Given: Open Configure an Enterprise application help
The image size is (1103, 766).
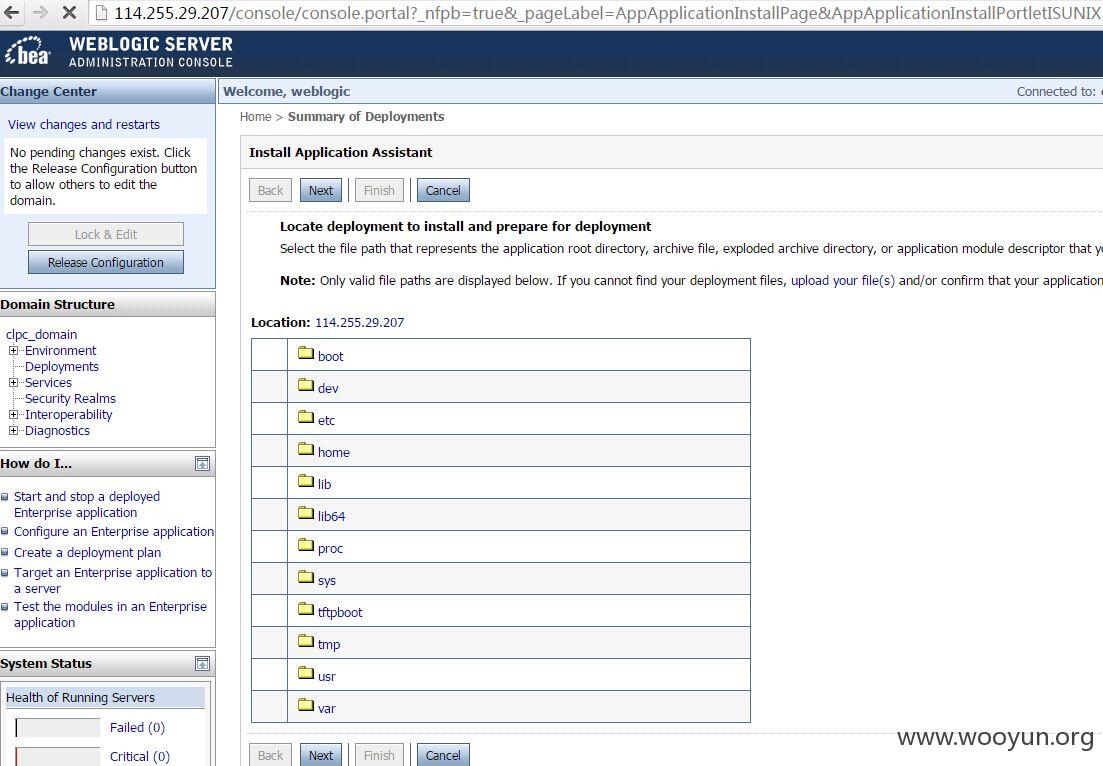Looking at the screenshot, I should pos(114,532).
